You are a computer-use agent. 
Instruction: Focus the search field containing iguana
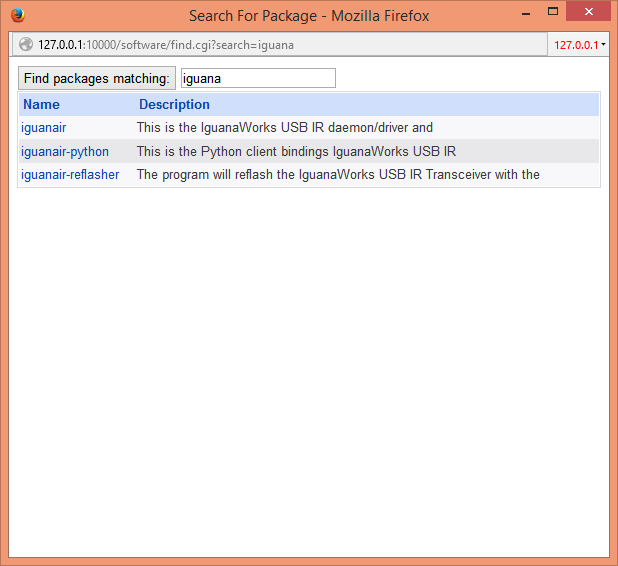[258, 78]
